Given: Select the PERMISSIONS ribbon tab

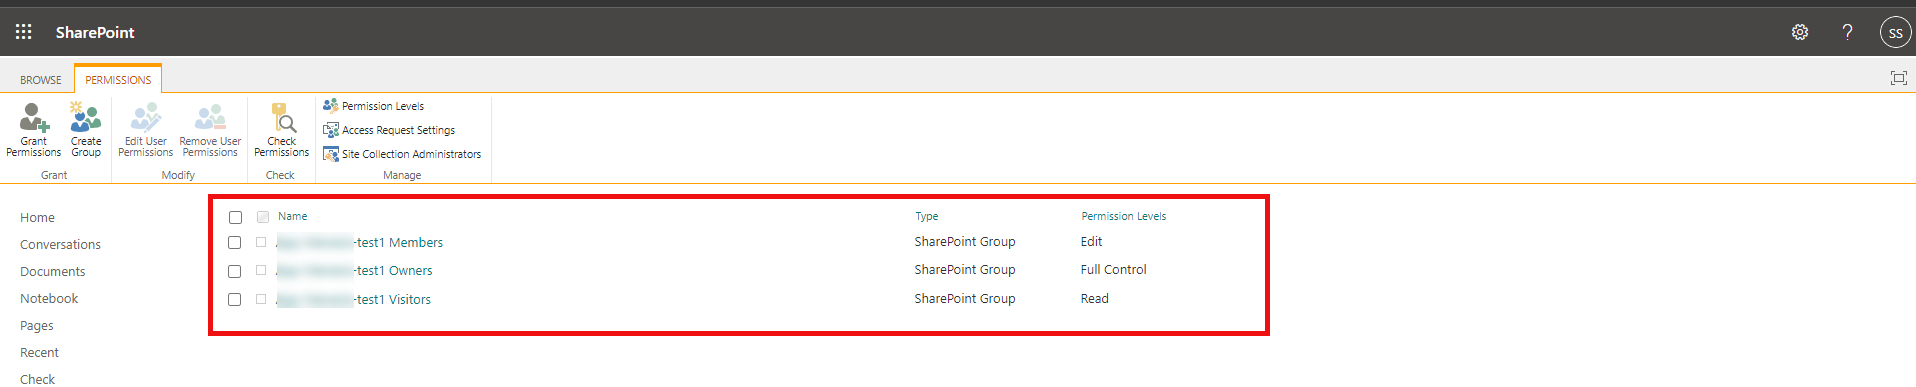Looking at the screenshot, I should point(118,80).
